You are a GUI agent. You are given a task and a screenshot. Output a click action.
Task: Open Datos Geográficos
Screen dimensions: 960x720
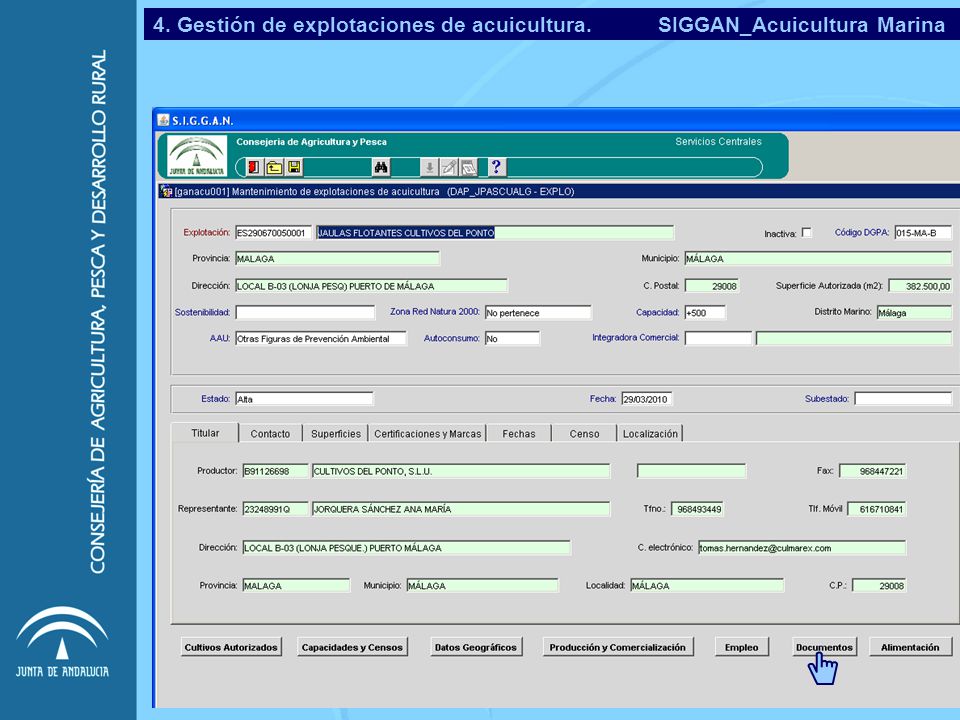pos(476,647)
